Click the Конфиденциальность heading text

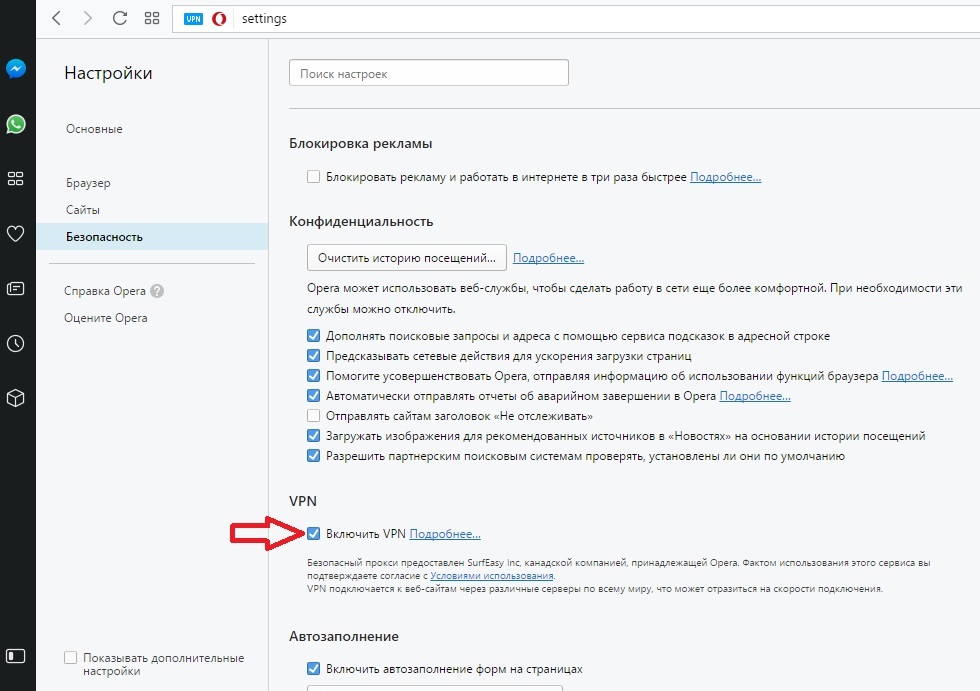coord(361,222)
